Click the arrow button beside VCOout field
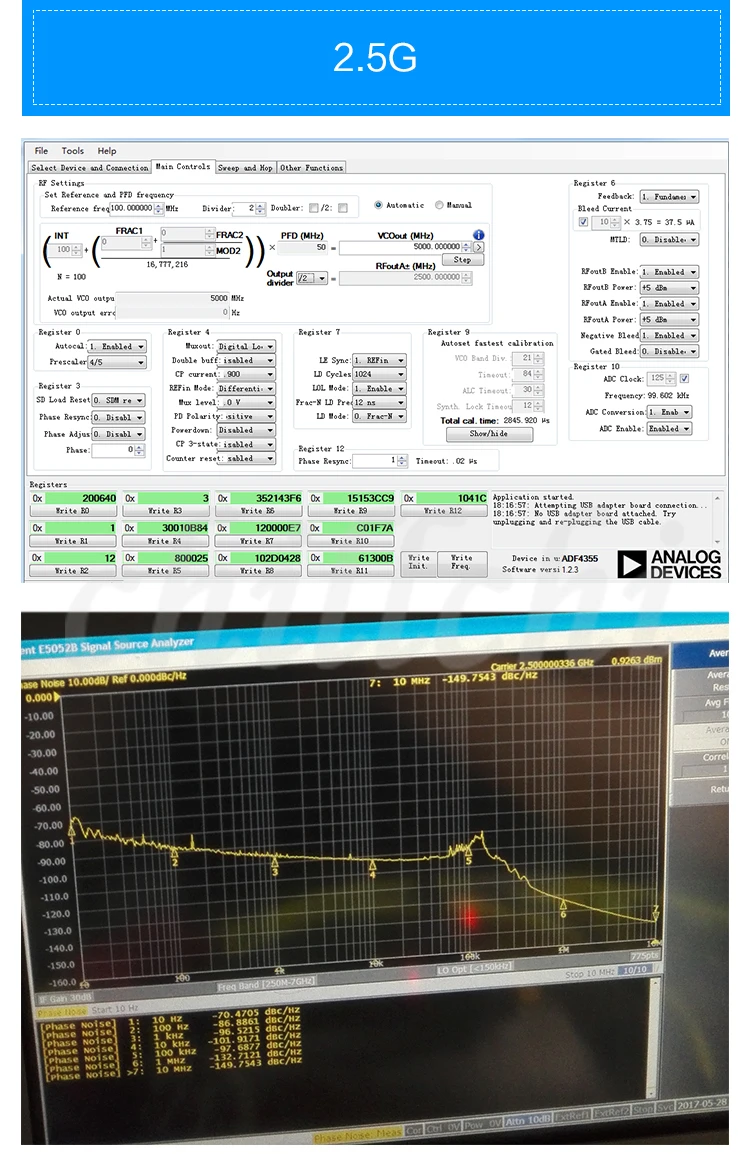 (x=478, y=247)
